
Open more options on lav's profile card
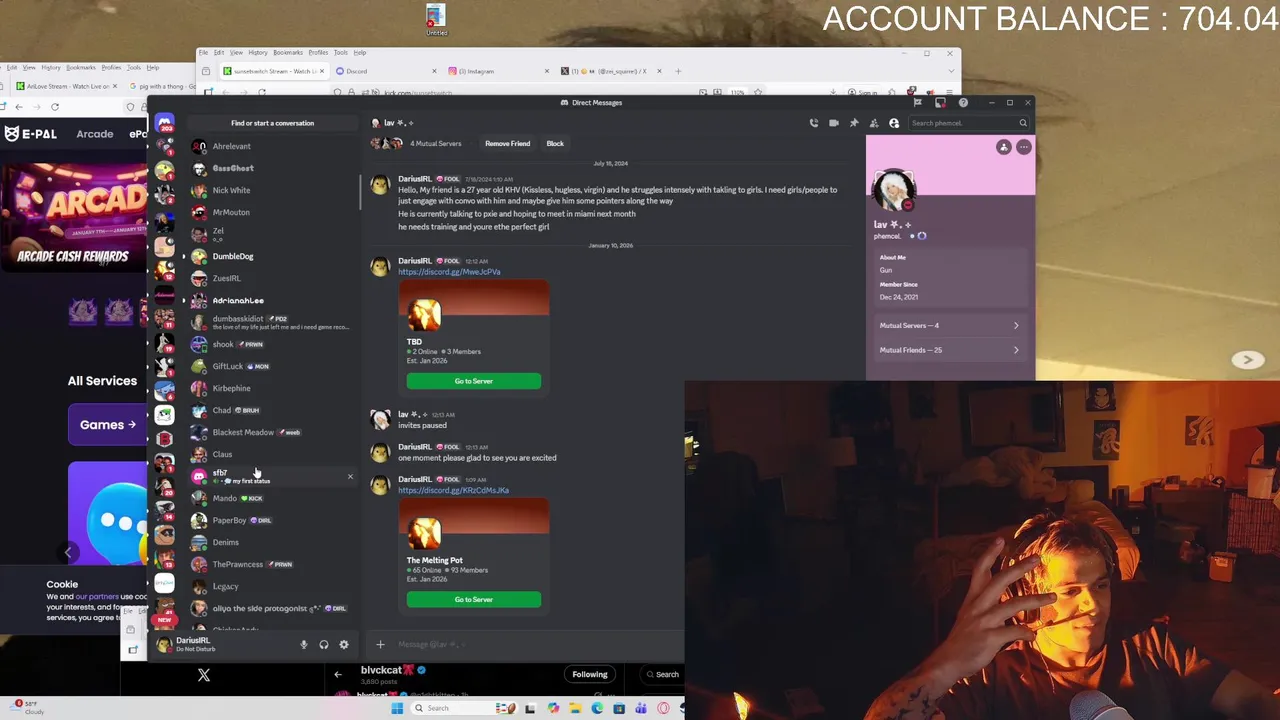coord(1023,147)
